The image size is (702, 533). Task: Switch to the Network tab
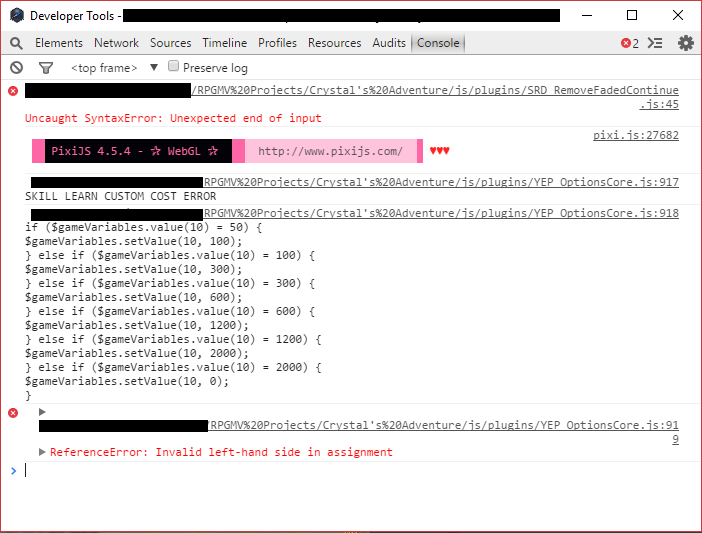coord(116,43)
